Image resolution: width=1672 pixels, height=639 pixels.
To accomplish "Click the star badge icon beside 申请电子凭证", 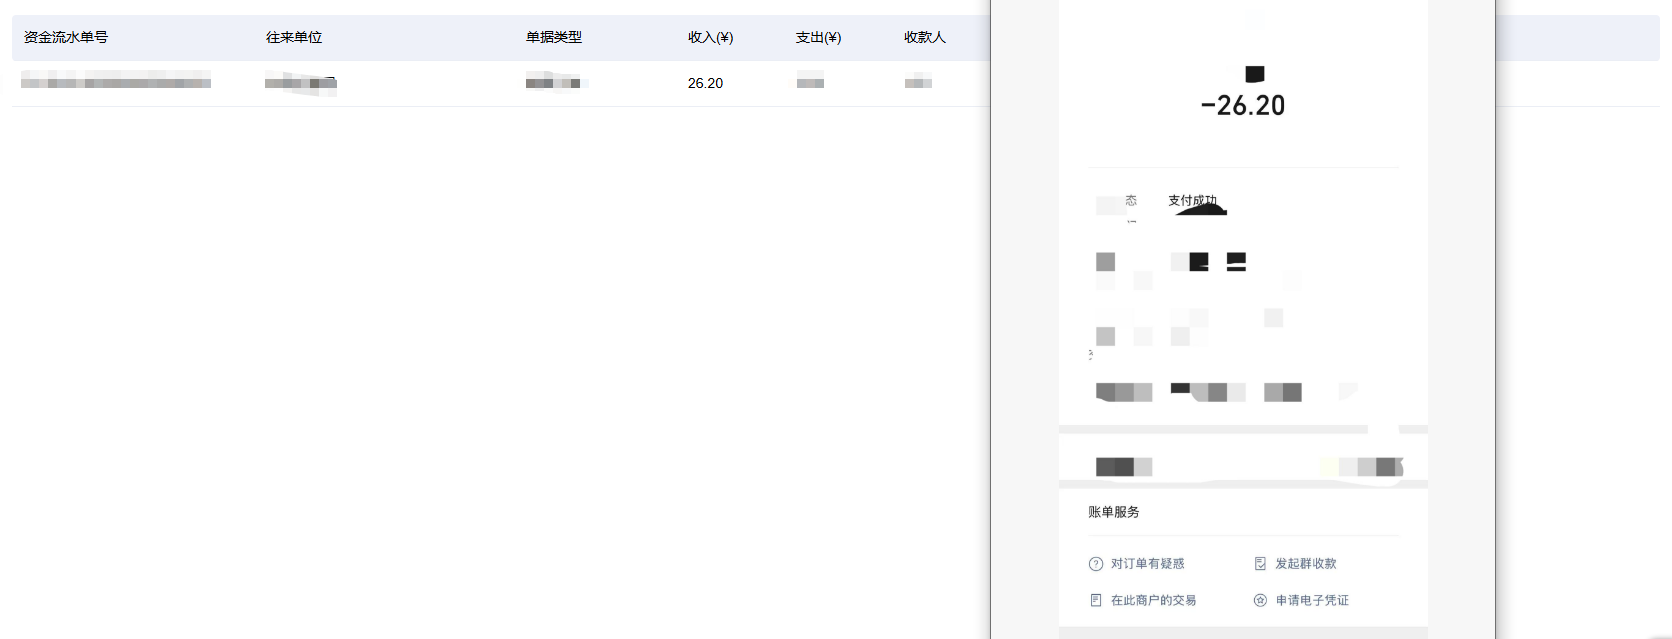I will [x=1260, y=600].
